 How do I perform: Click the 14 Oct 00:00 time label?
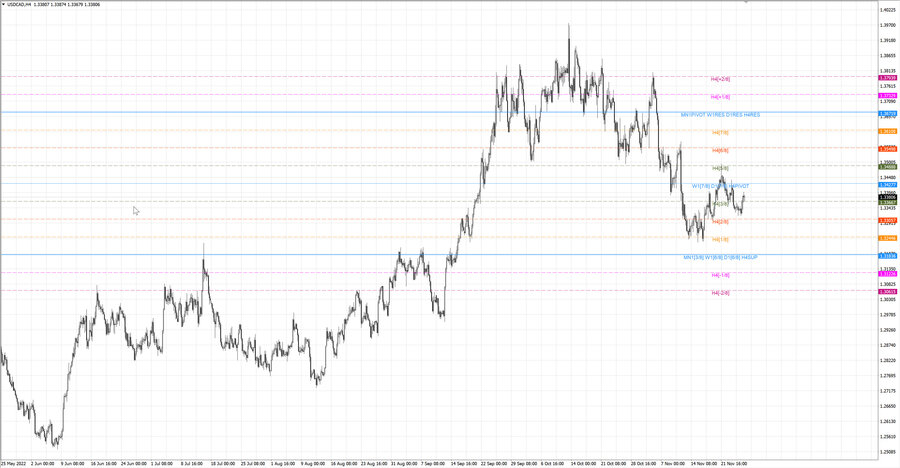pyautogui.click(x=583, y=463)
